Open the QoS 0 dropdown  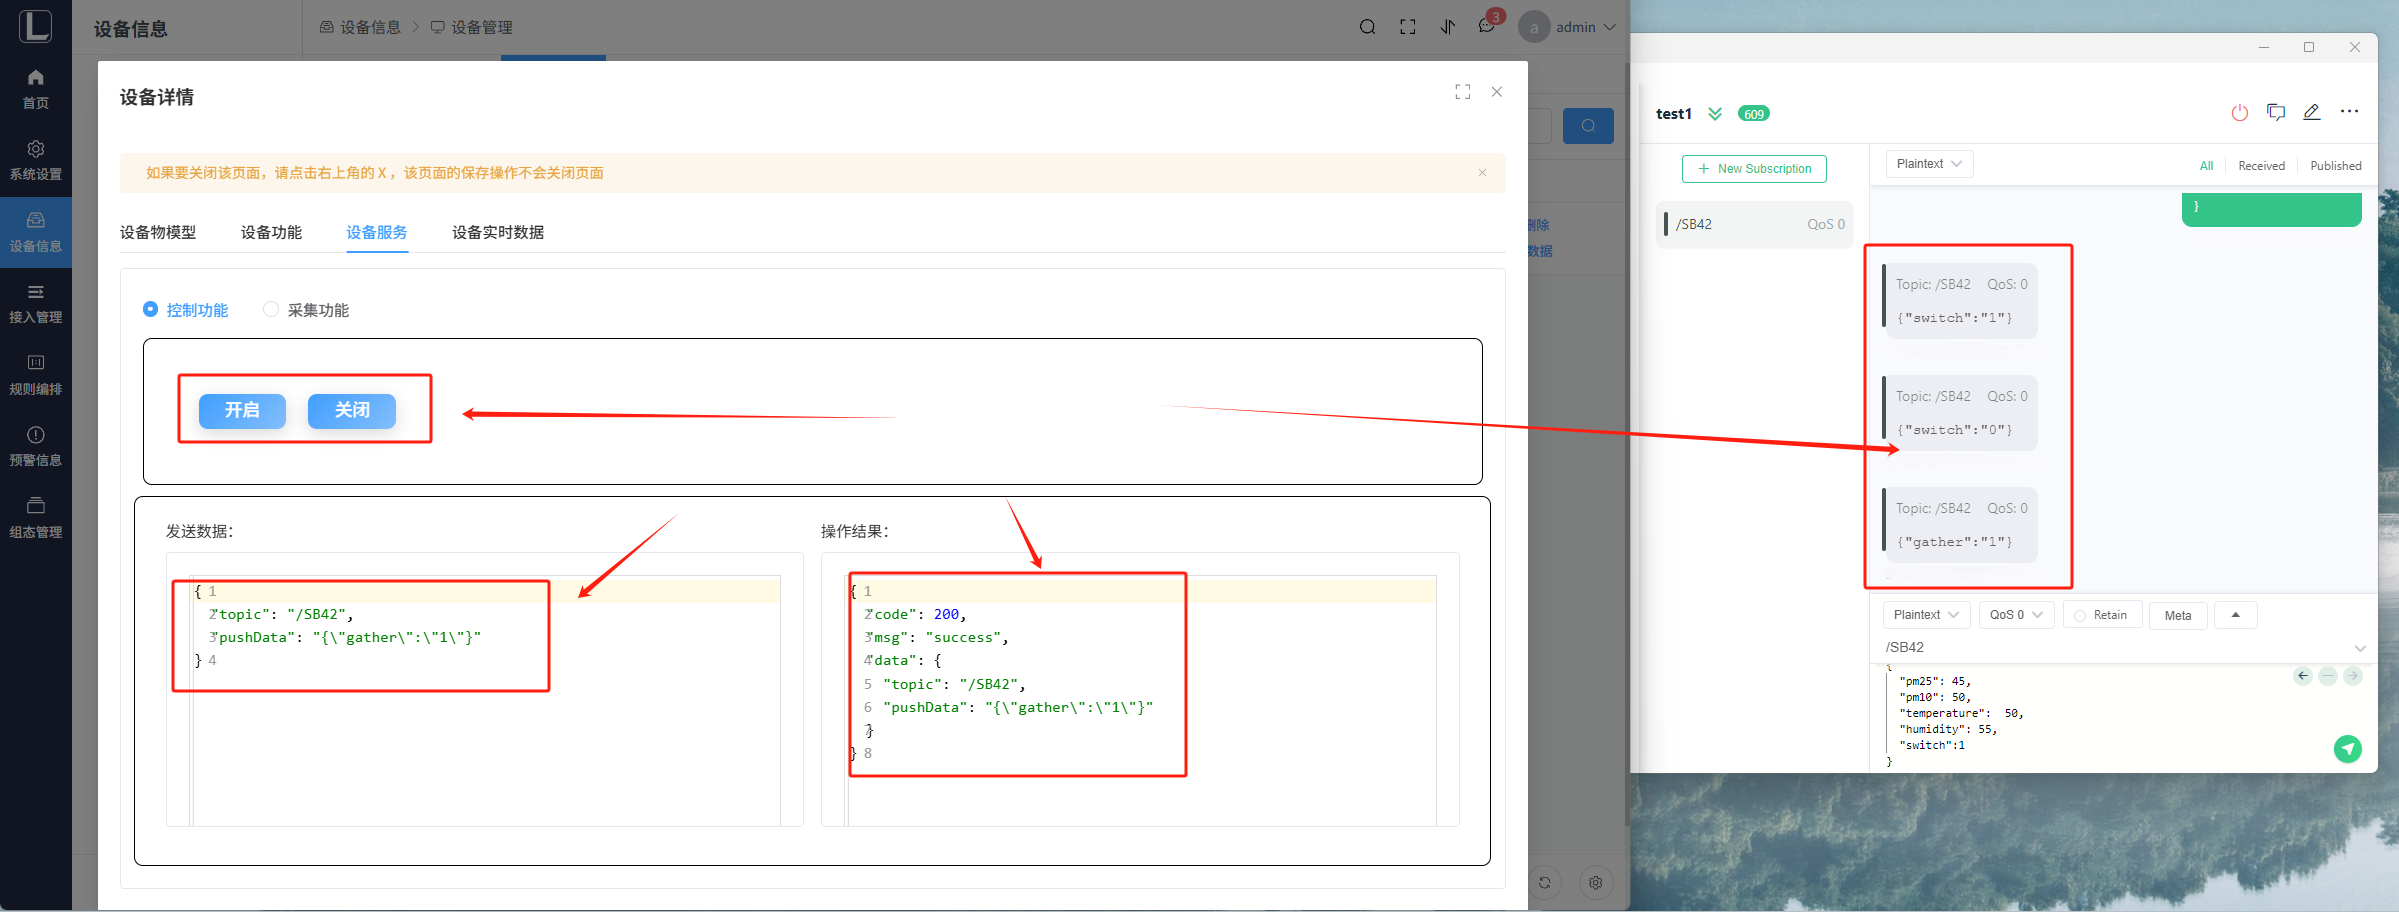click(x=2015, y=615)
